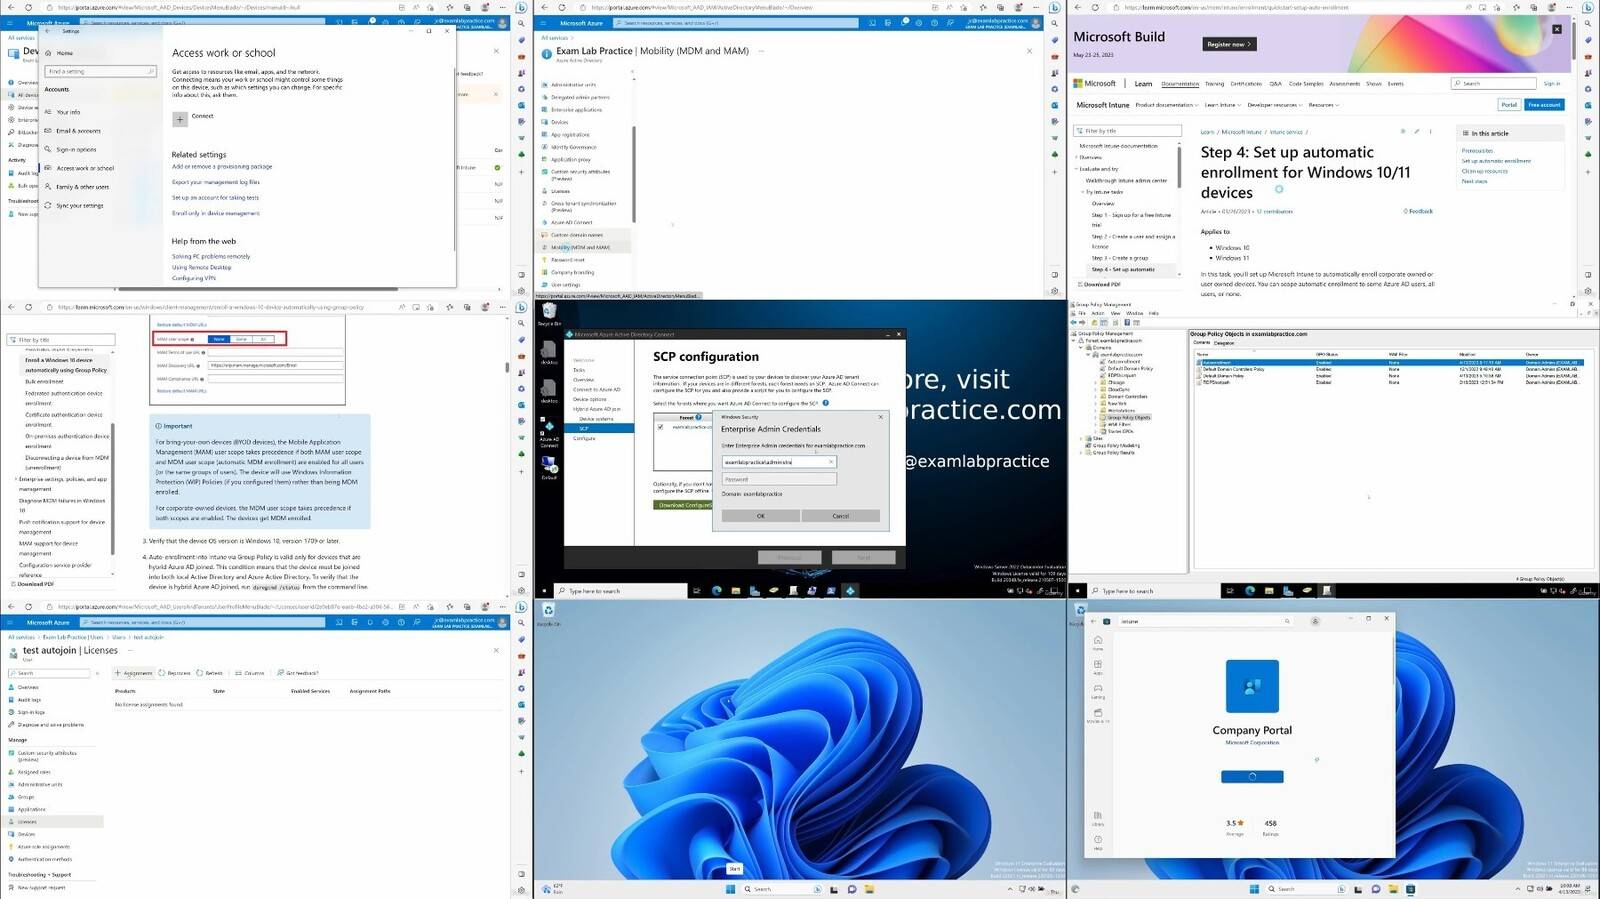Screen dimensions: 1600x899
Task: Select All for MDM user scope
Action: point(263,339)
